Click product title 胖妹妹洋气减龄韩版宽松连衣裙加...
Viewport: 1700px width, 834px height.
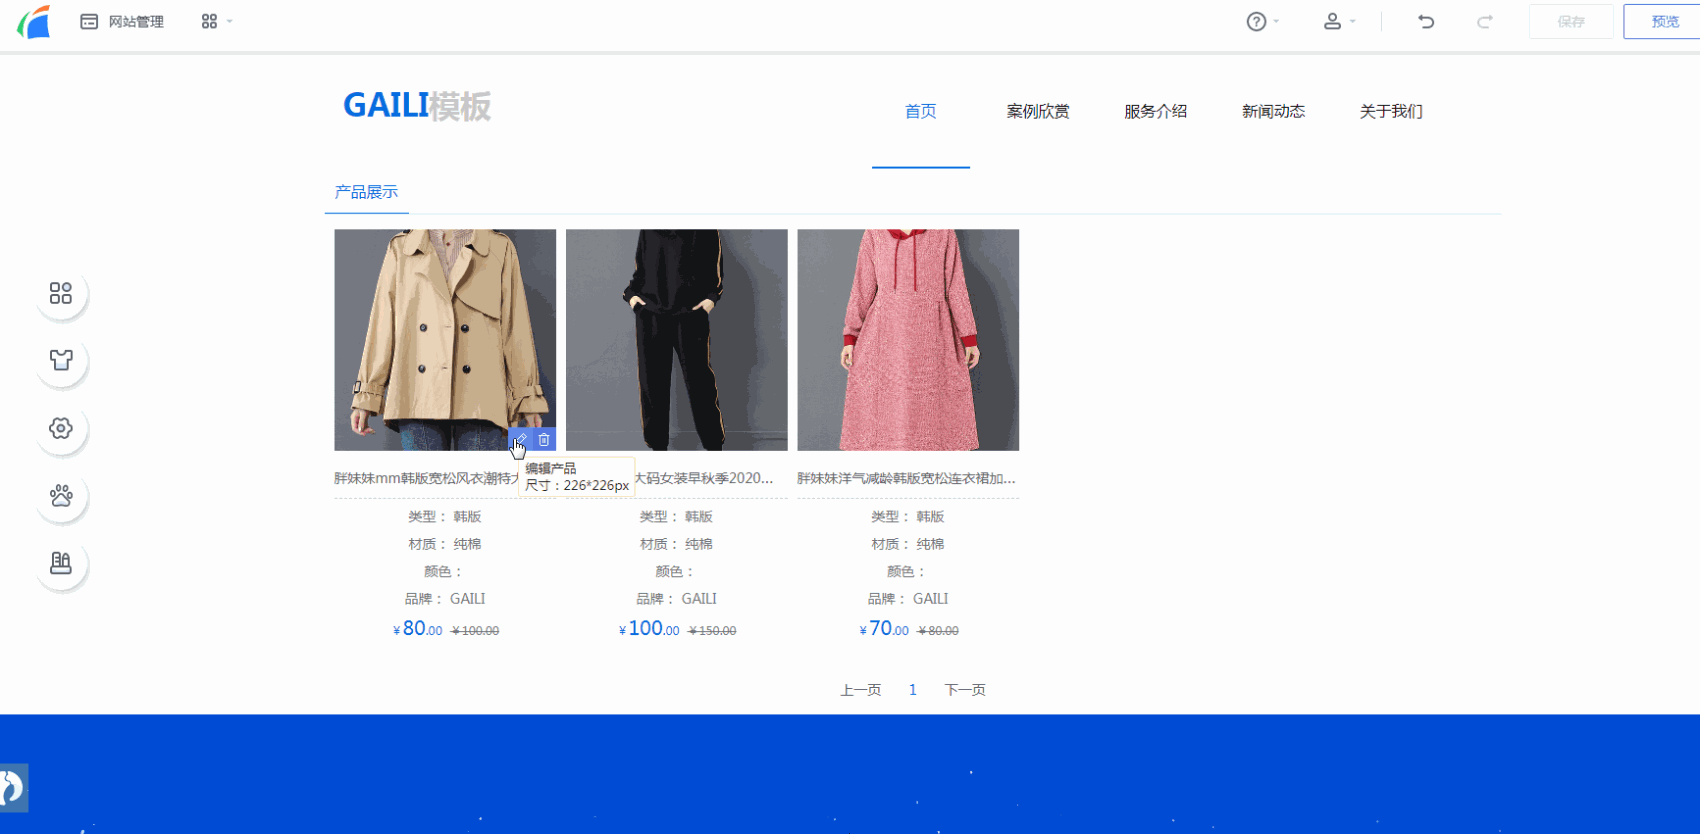[906, 478]
